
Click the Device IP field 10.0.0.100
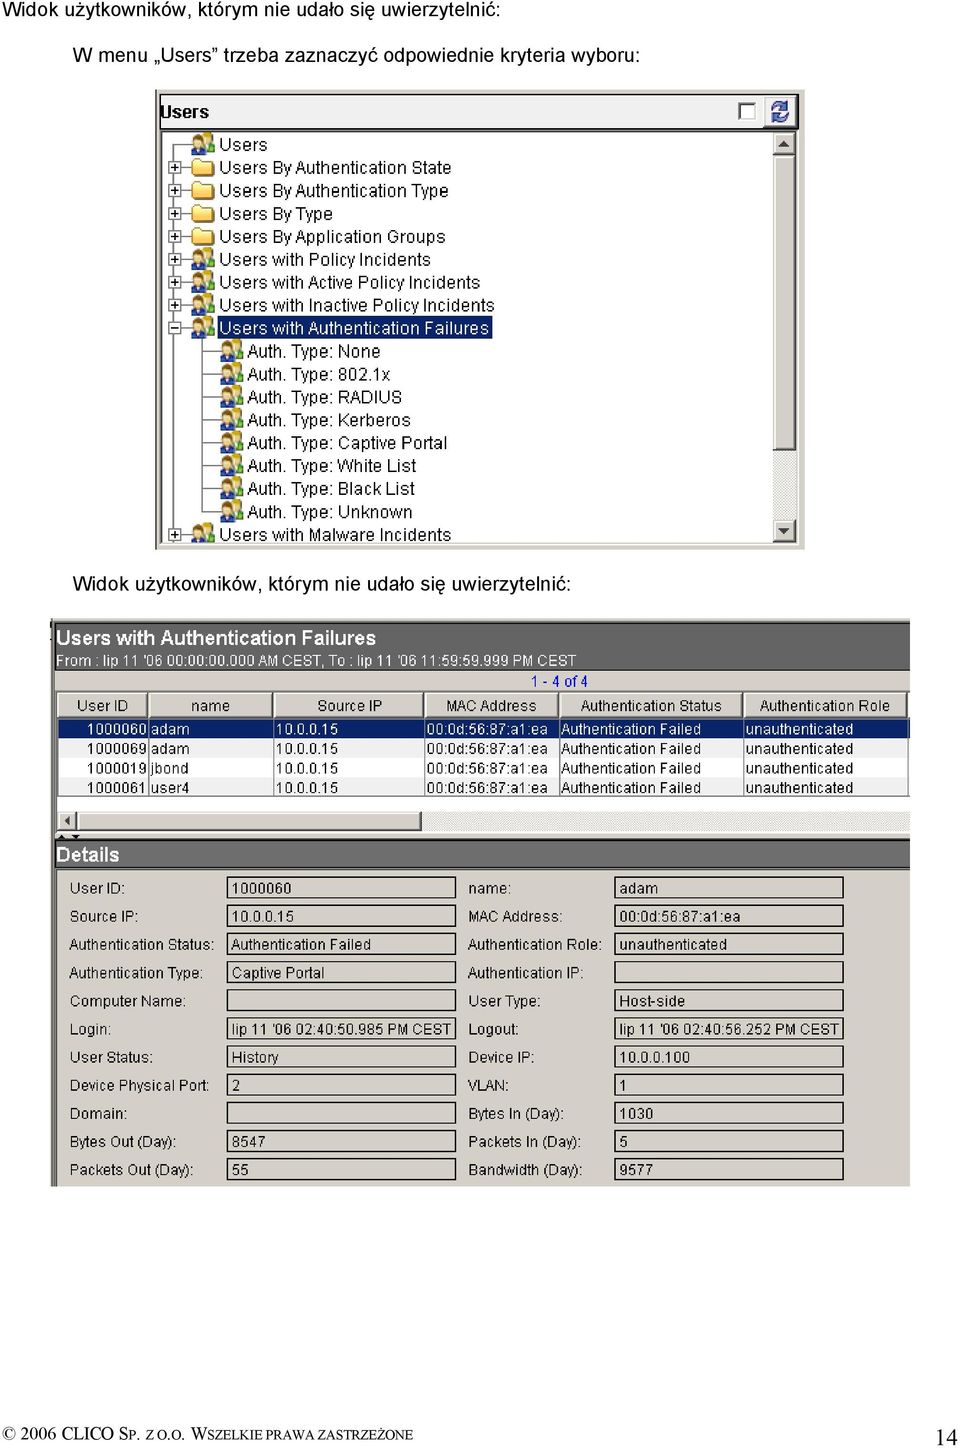(x=729, y=1057)
